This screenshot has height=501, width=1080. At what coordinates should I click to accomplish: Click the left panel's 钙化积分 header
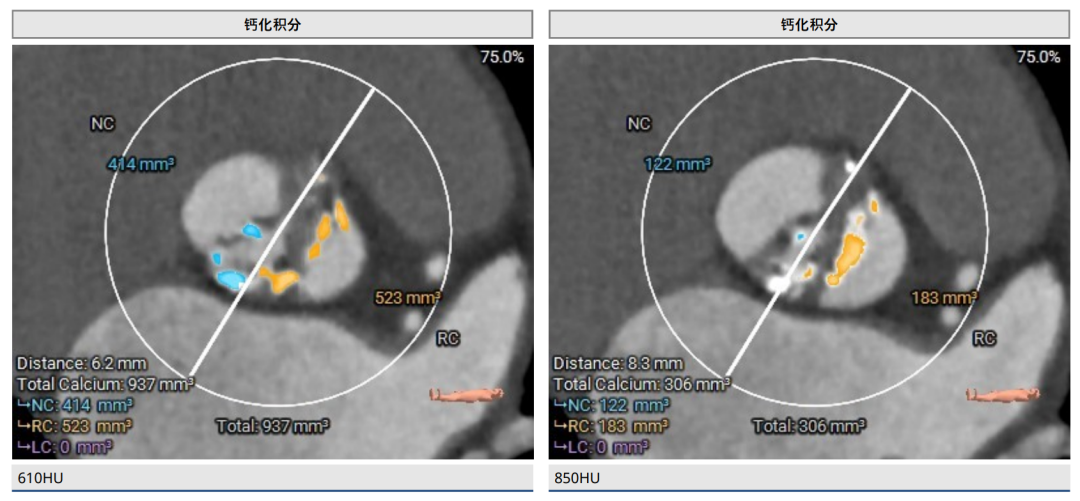tap(273, 25)
